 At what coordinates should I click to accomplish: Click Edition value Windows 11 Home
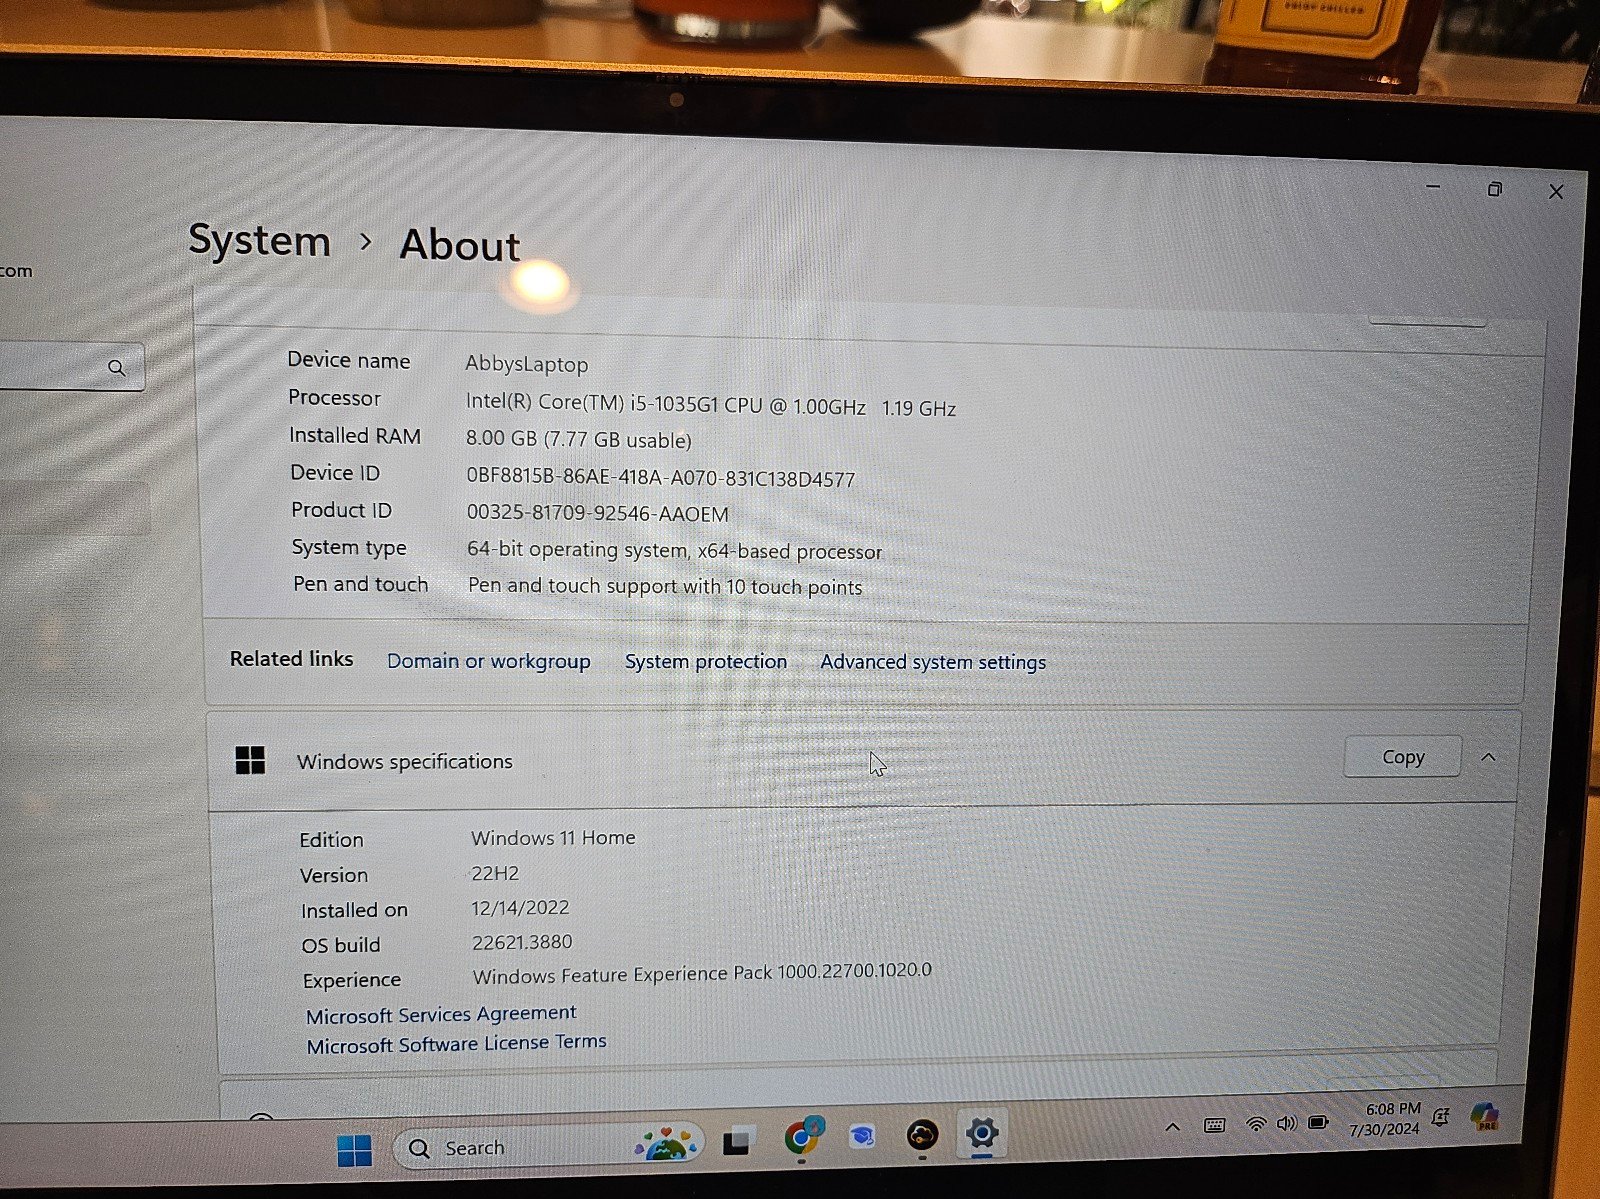point(553,837)
